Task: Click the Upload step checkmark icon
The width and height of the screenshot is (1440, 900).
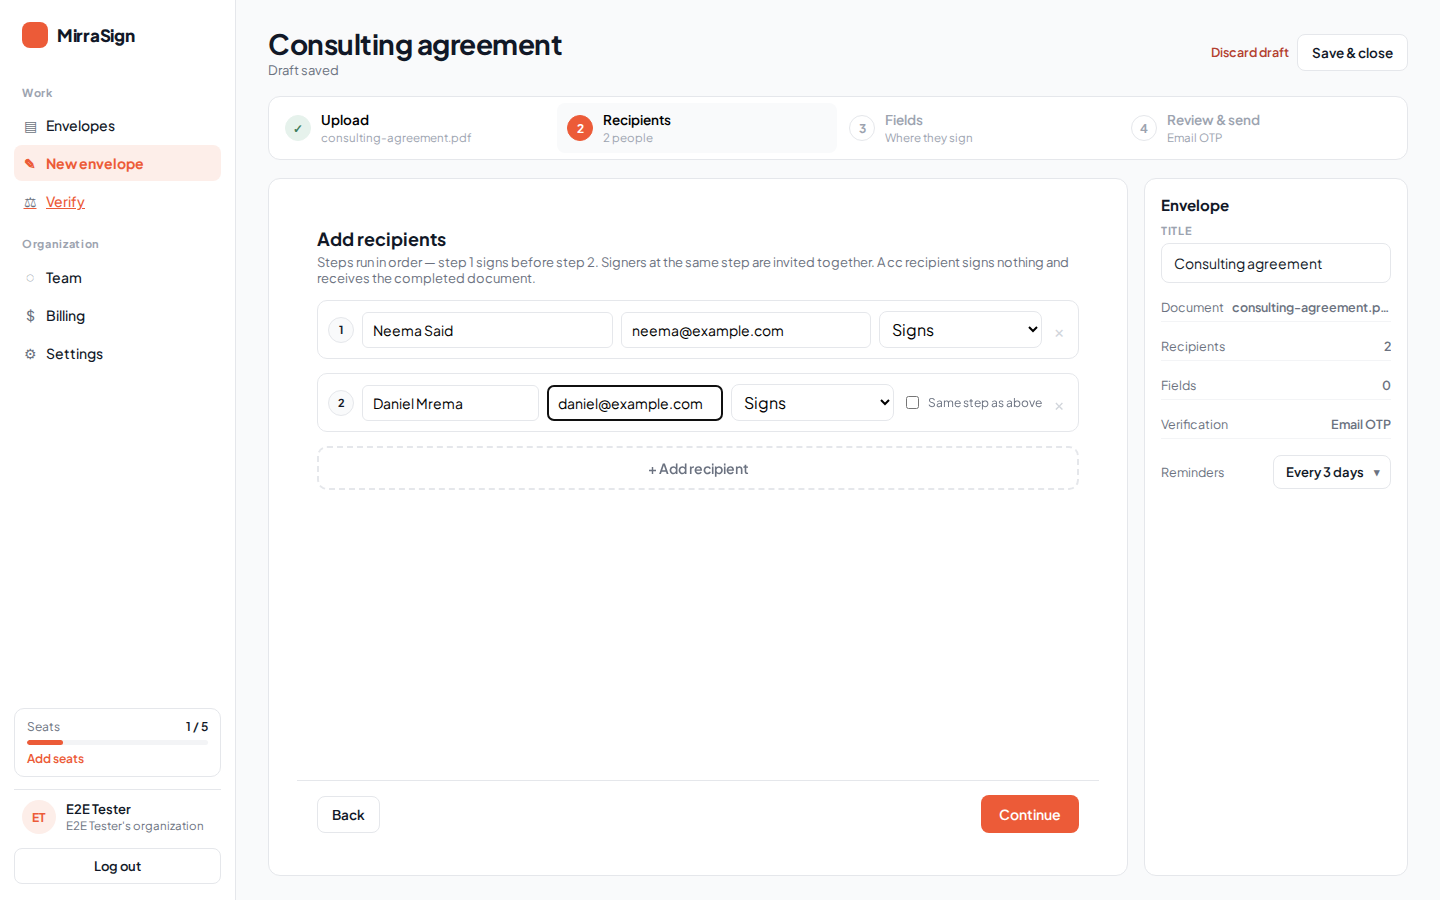Action: [x=298, y=128]
